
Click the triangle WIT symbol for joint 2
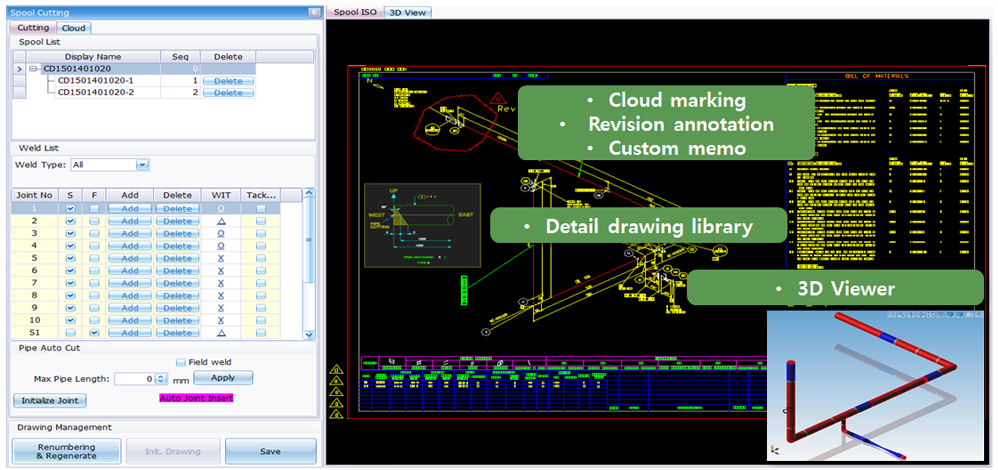(221, 220)
